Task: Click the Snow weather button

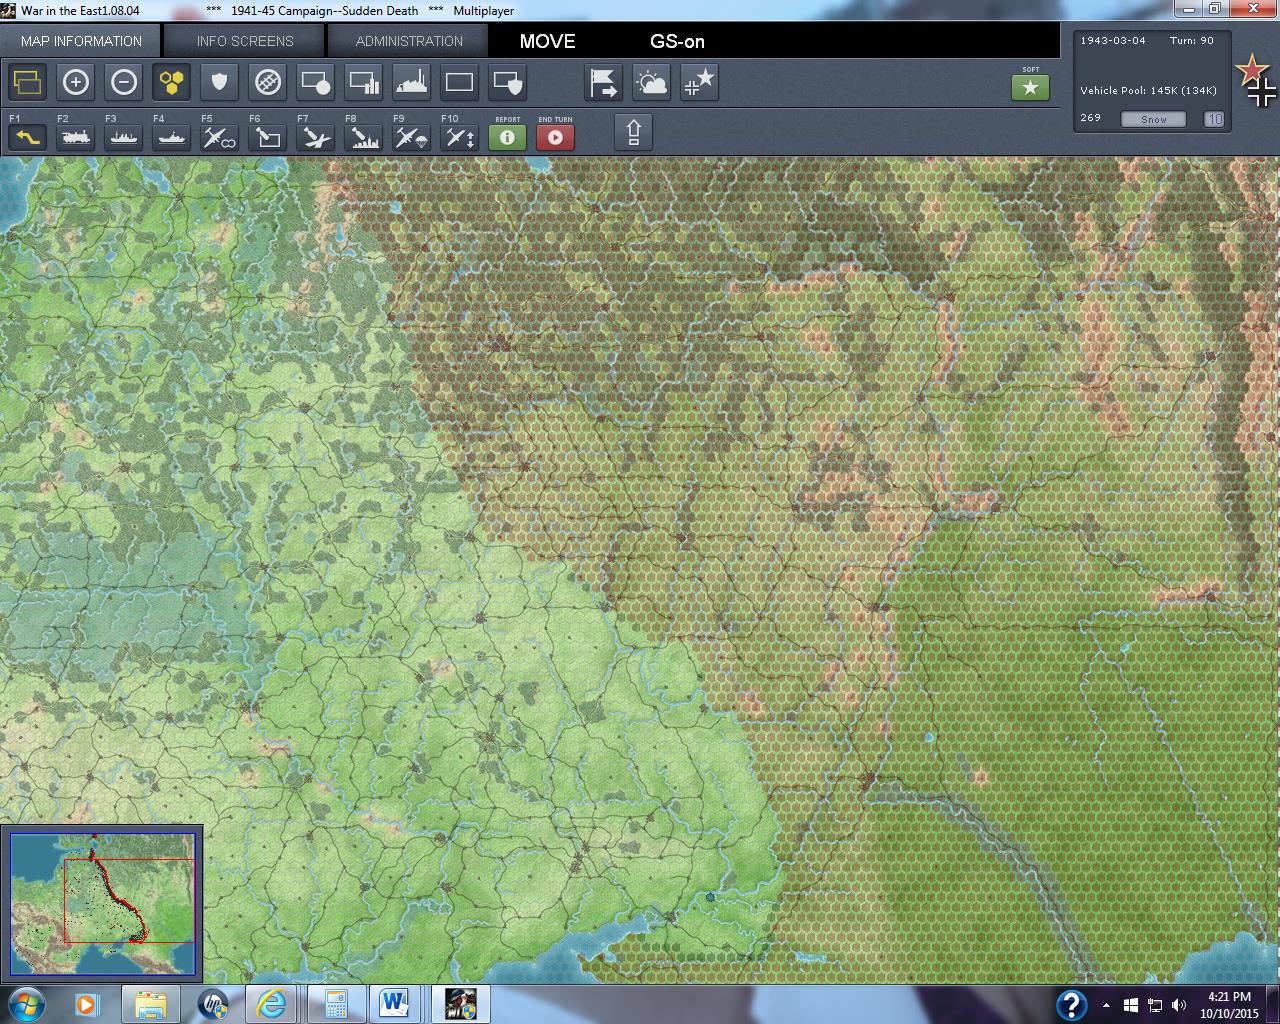Action: 1154,119
